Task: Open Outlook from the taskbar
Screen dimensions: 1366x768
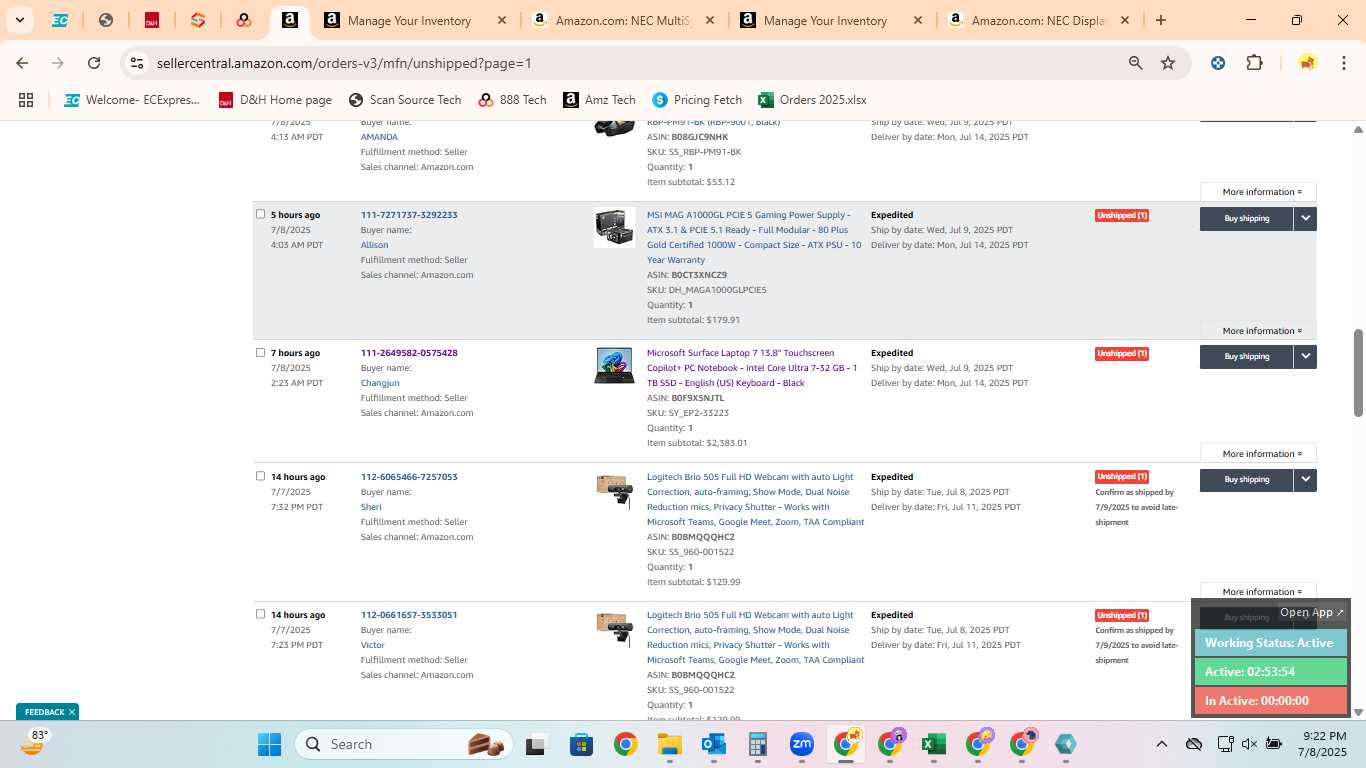Action: [x=713, y=744]
